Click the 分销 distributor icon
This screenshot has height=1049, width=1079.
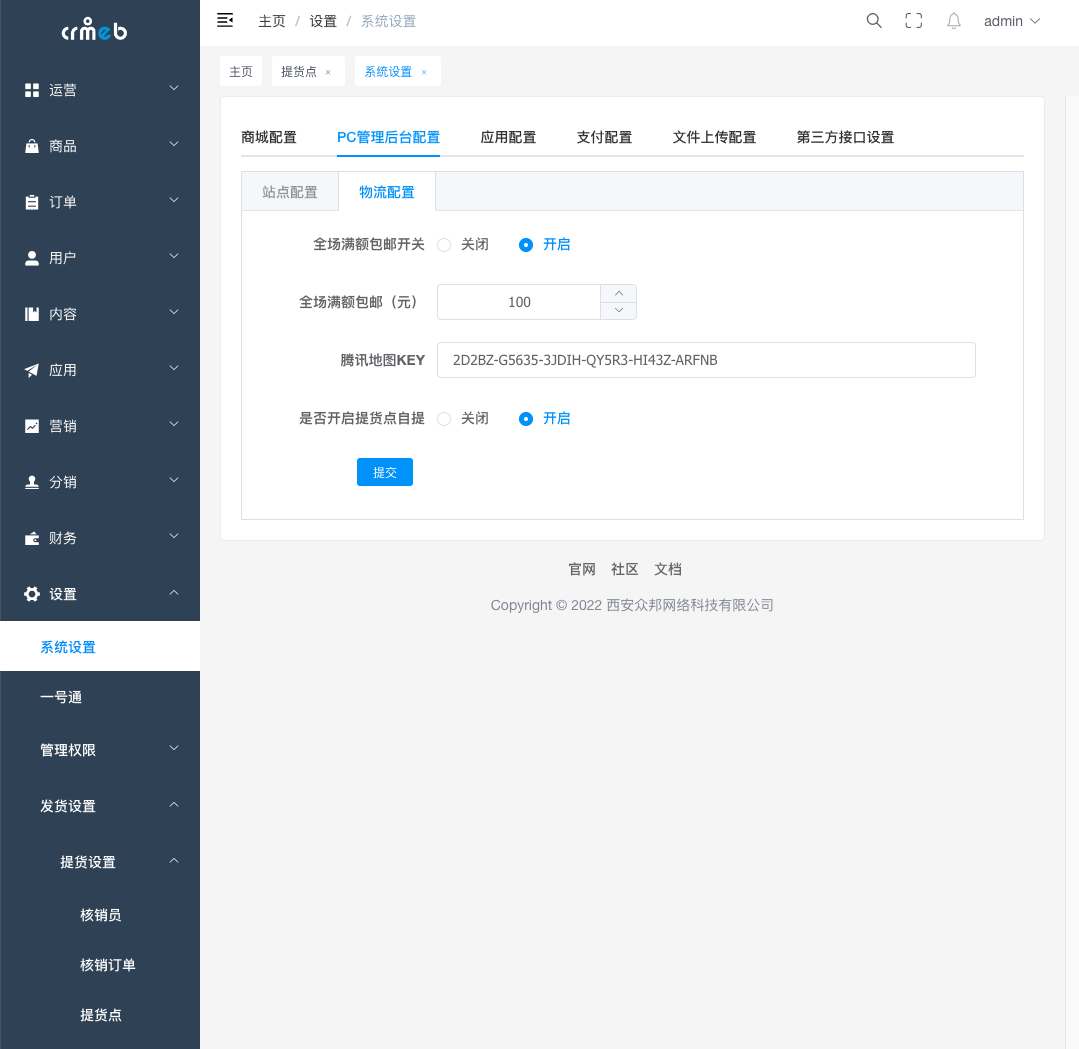(32, 482)
